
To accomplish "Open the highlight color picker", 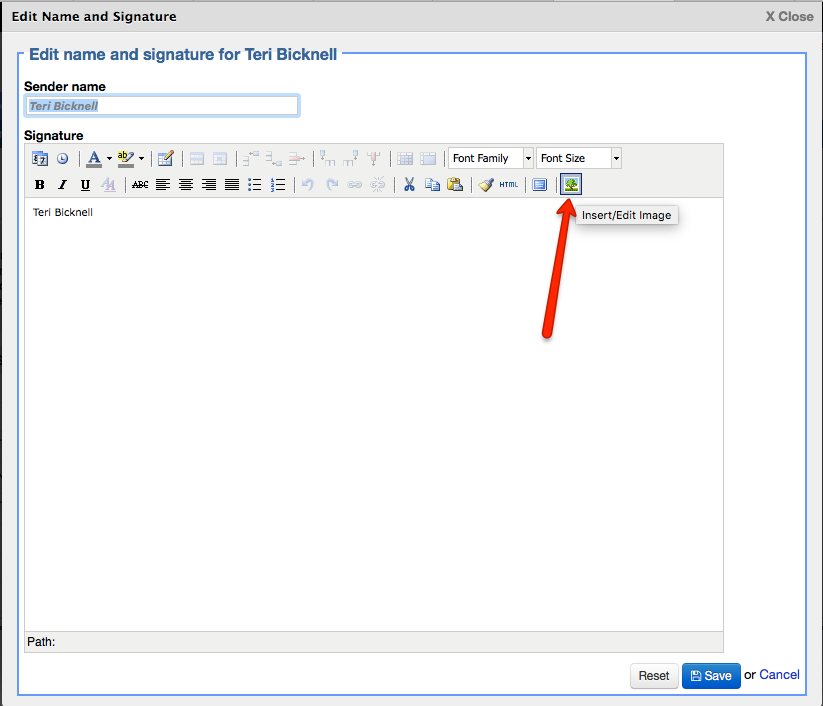I will (124, 158).
